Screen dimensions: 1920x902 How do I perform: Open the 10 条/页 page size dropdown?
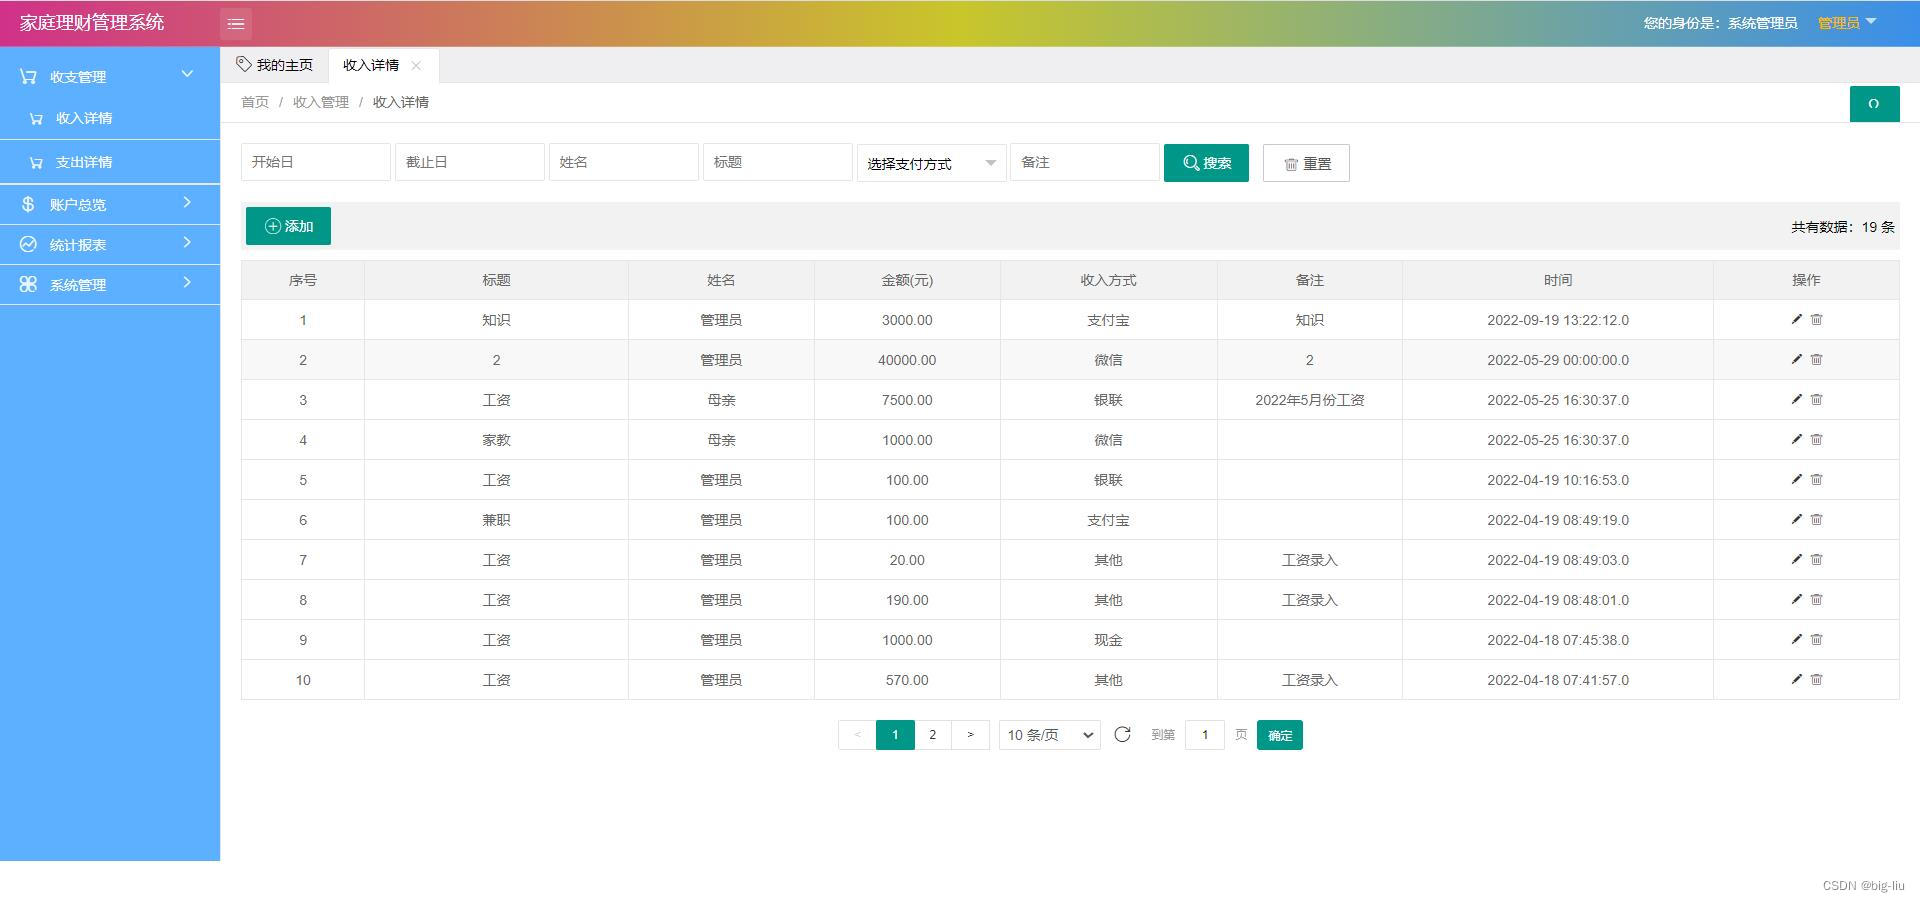(x=1049, y=735)
